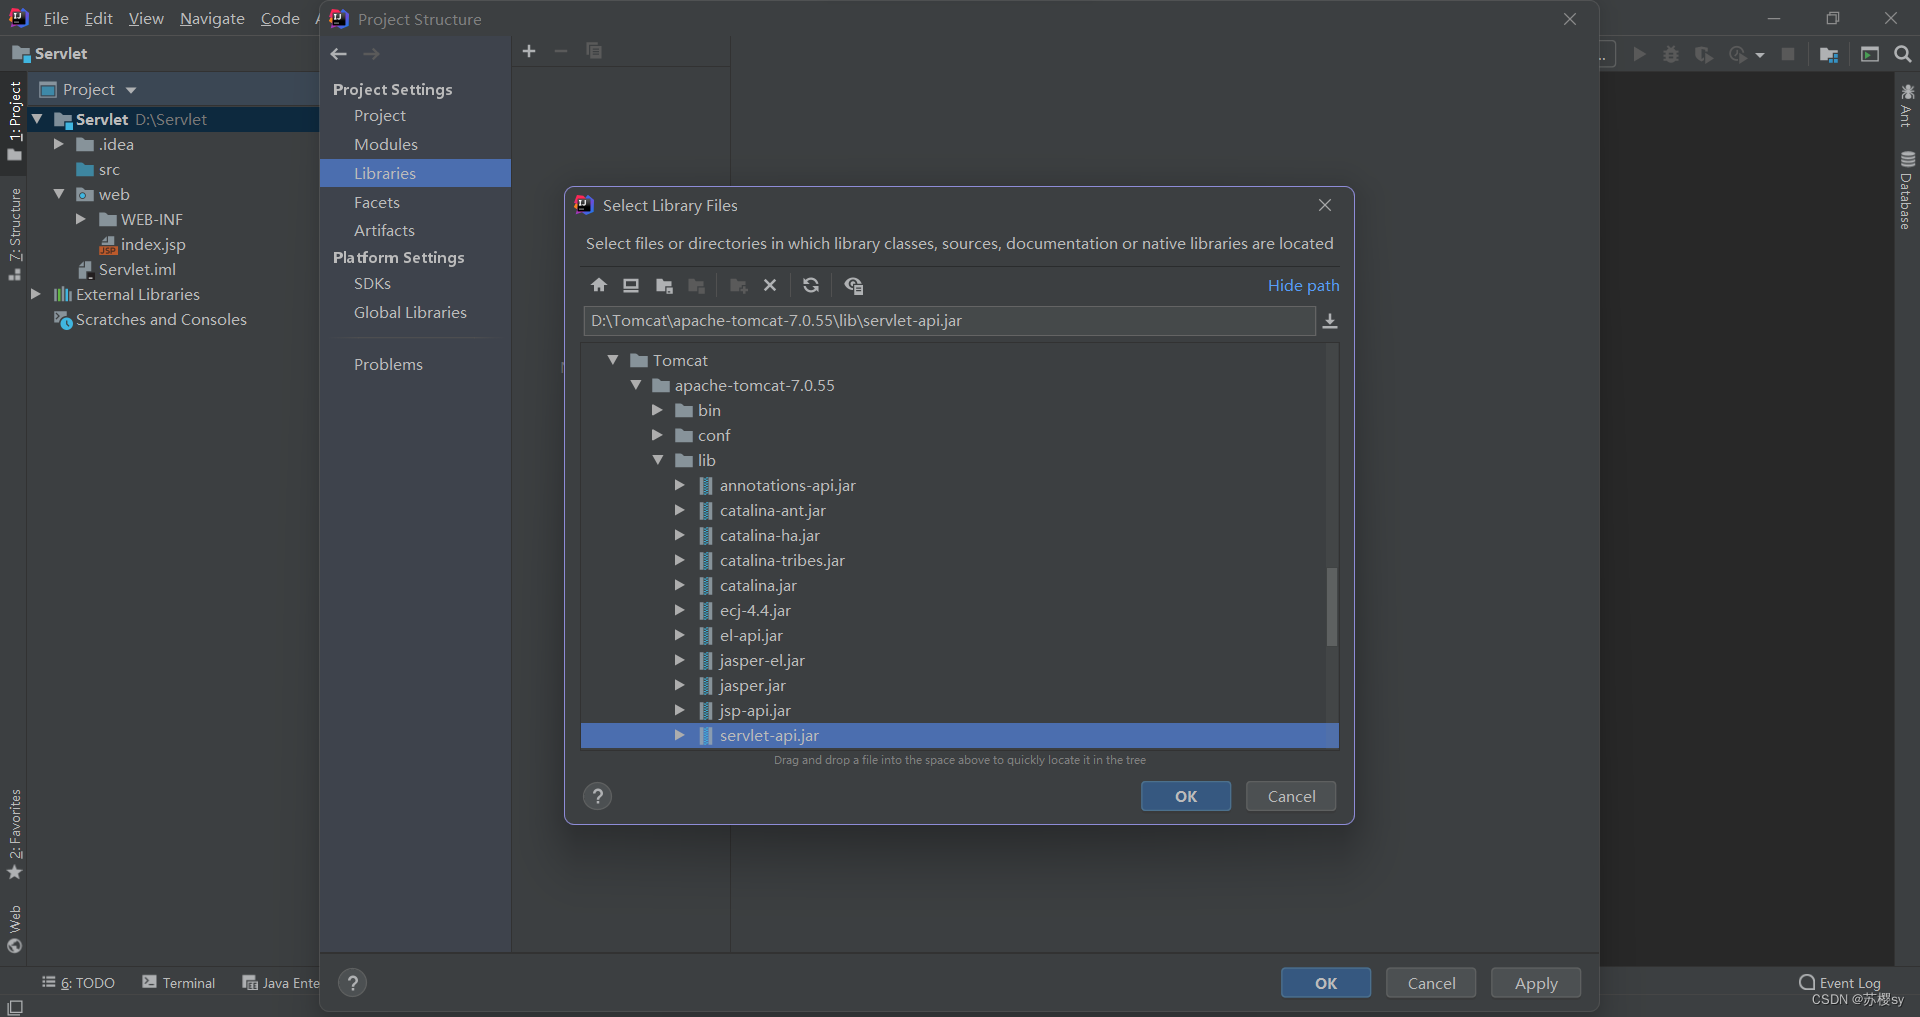
Task: Collapse the lib folder
Action: pyautogui.click(x=658, y=460)
